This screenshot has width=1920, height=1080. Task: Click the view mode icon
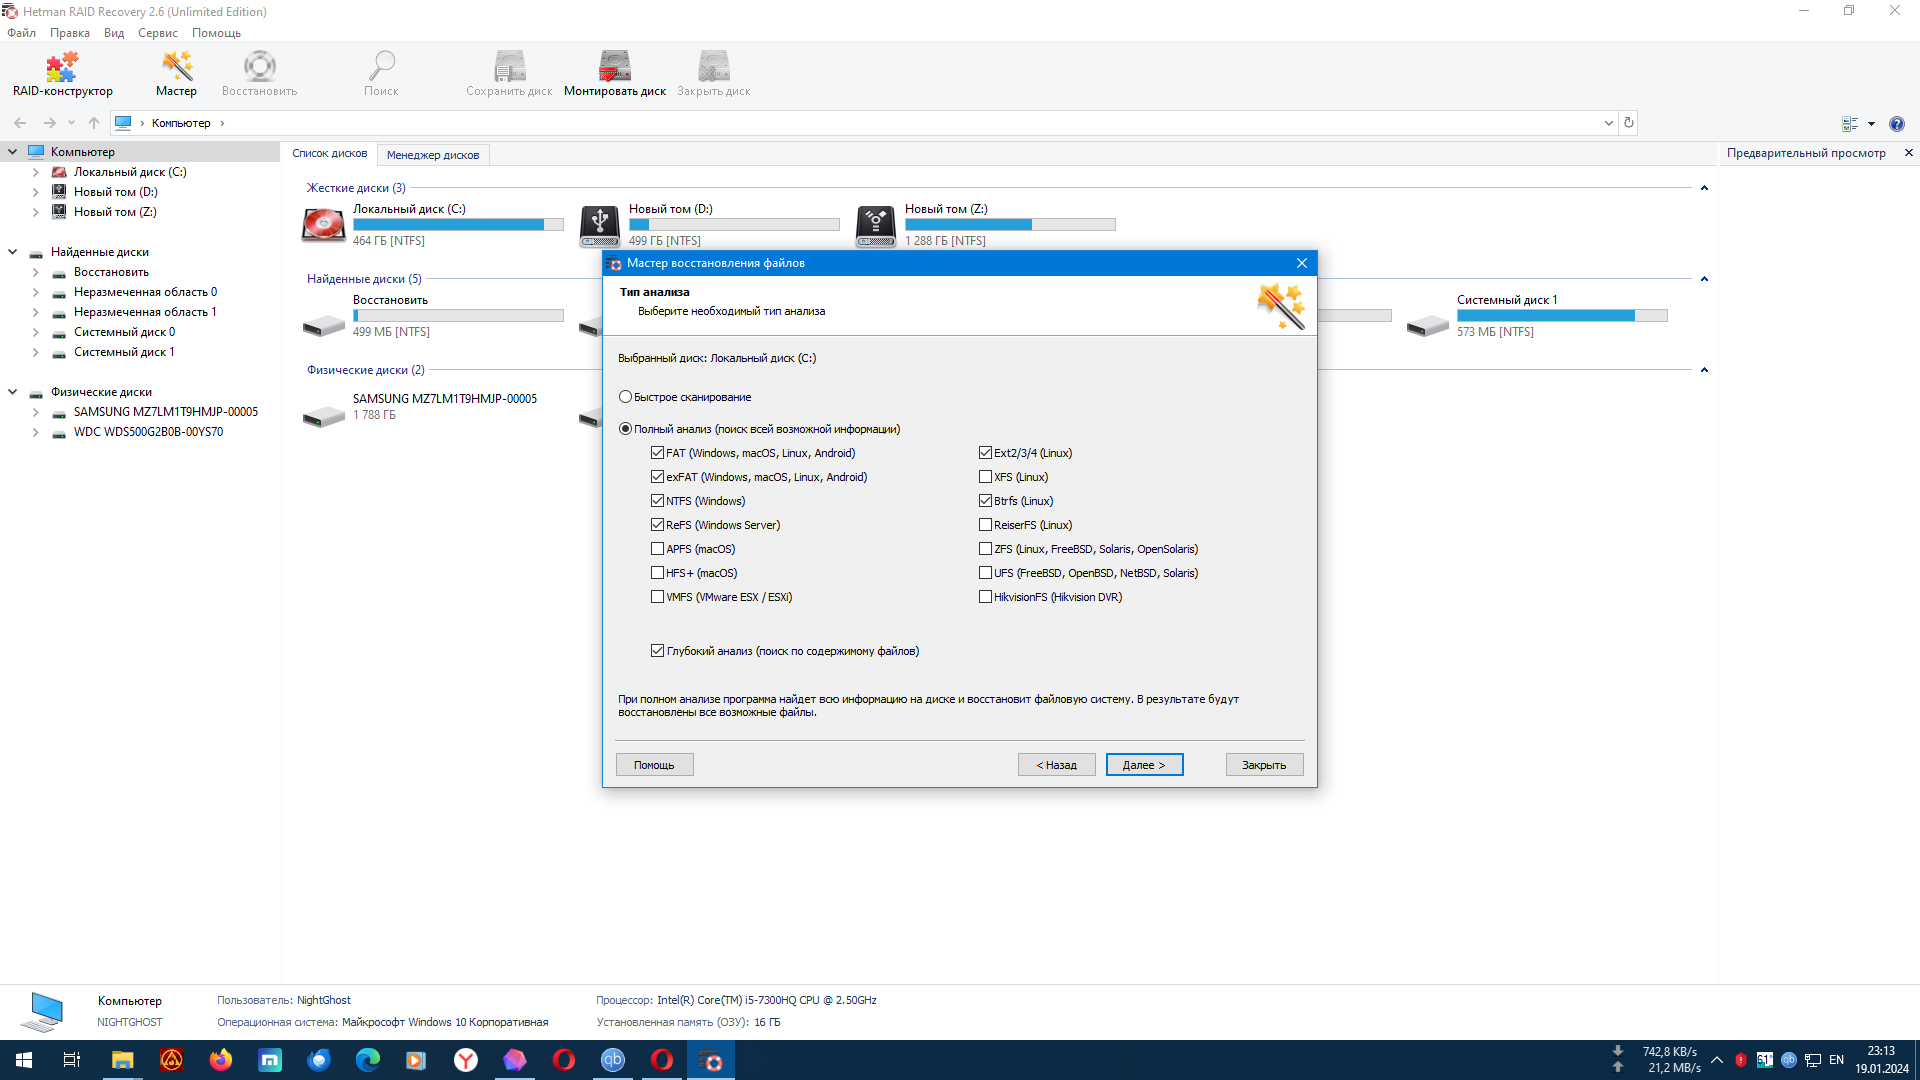[x=1850, y=124]
